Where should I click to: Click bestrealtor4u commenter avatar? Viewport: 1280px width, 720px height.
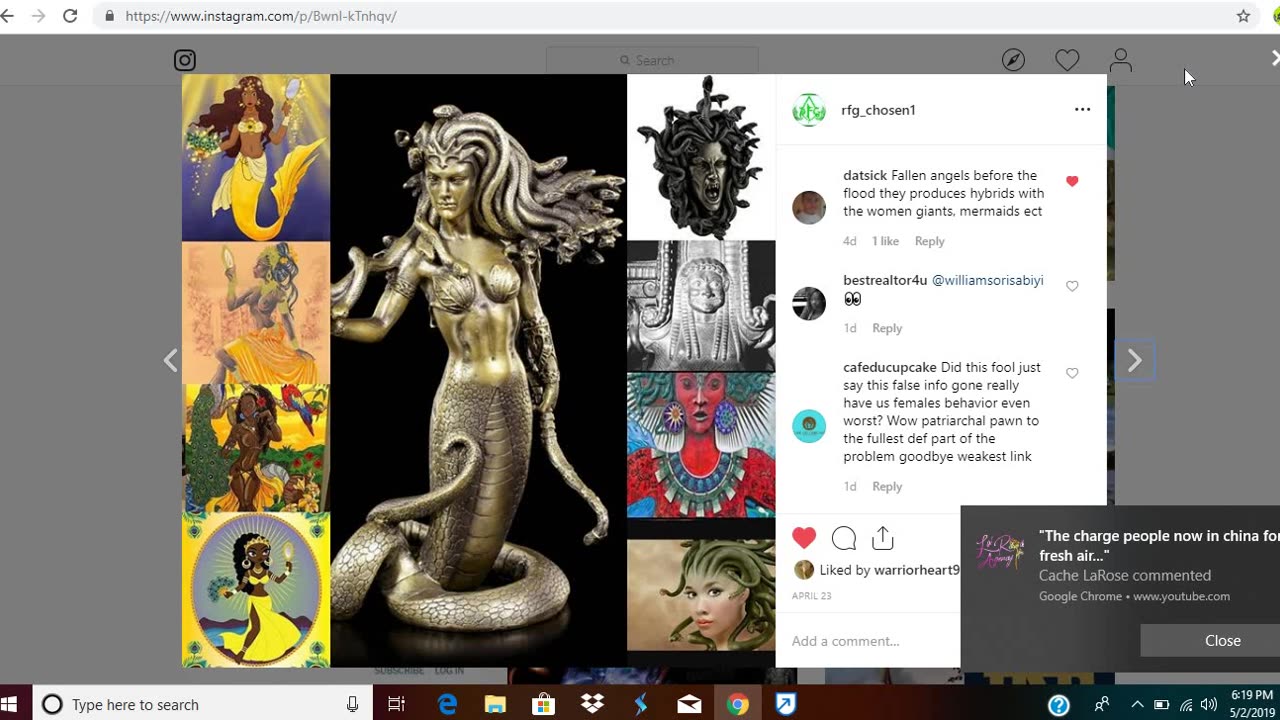(x=809, y=303)
